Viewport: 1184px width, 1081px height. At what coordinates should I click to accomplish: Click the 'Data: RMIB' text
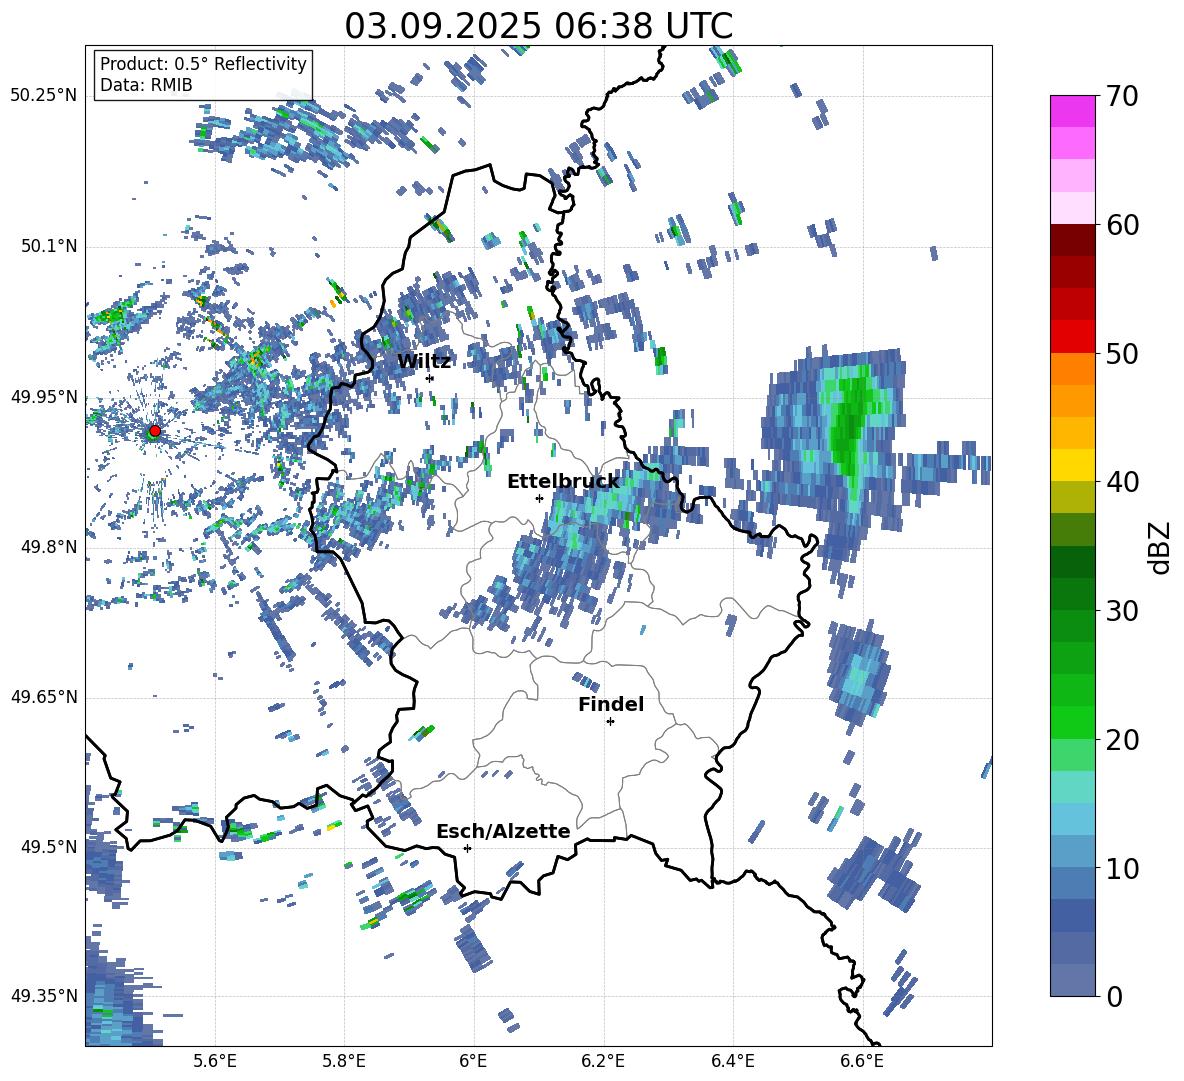[x=146, y=85]
